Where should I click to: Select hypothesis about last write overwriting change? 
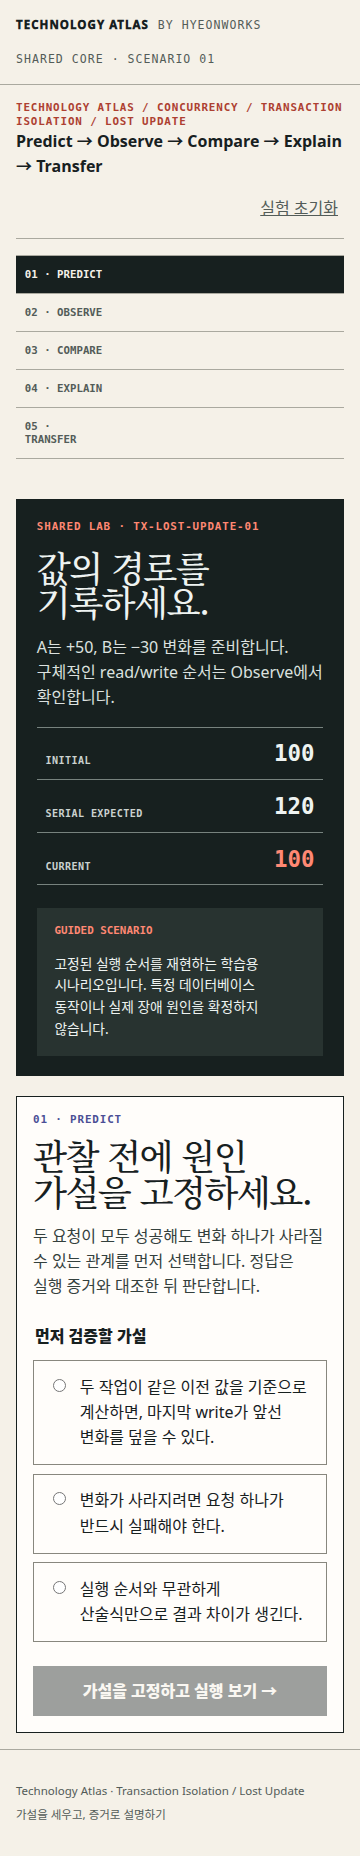point(180,1412)
